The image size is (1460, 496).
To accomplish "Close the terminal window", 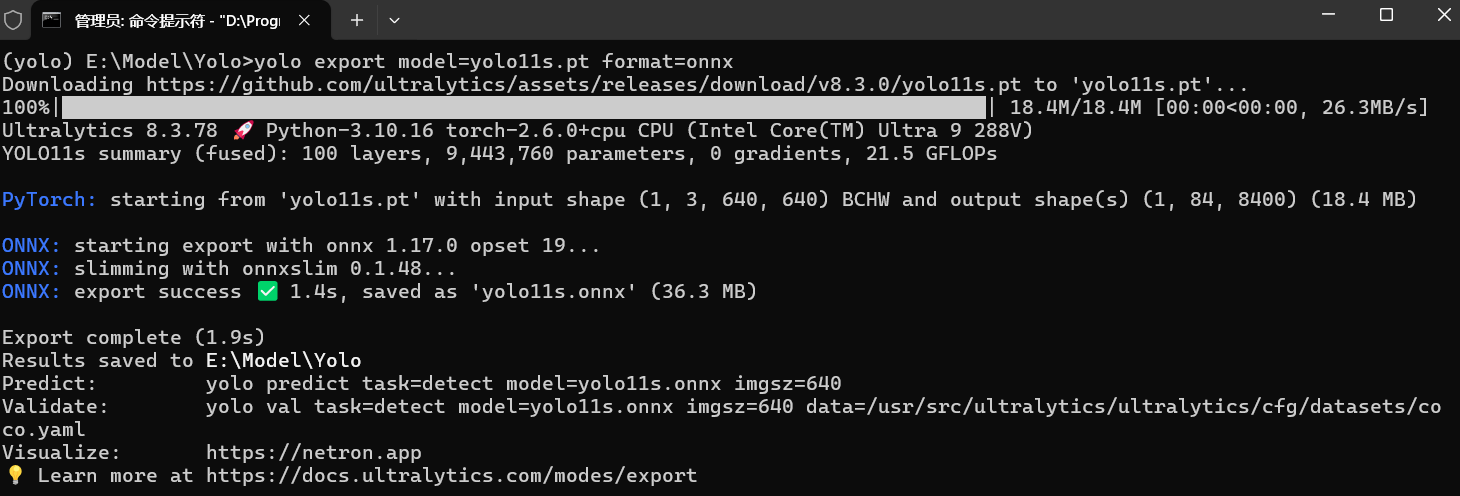I will coord(1440,15).
